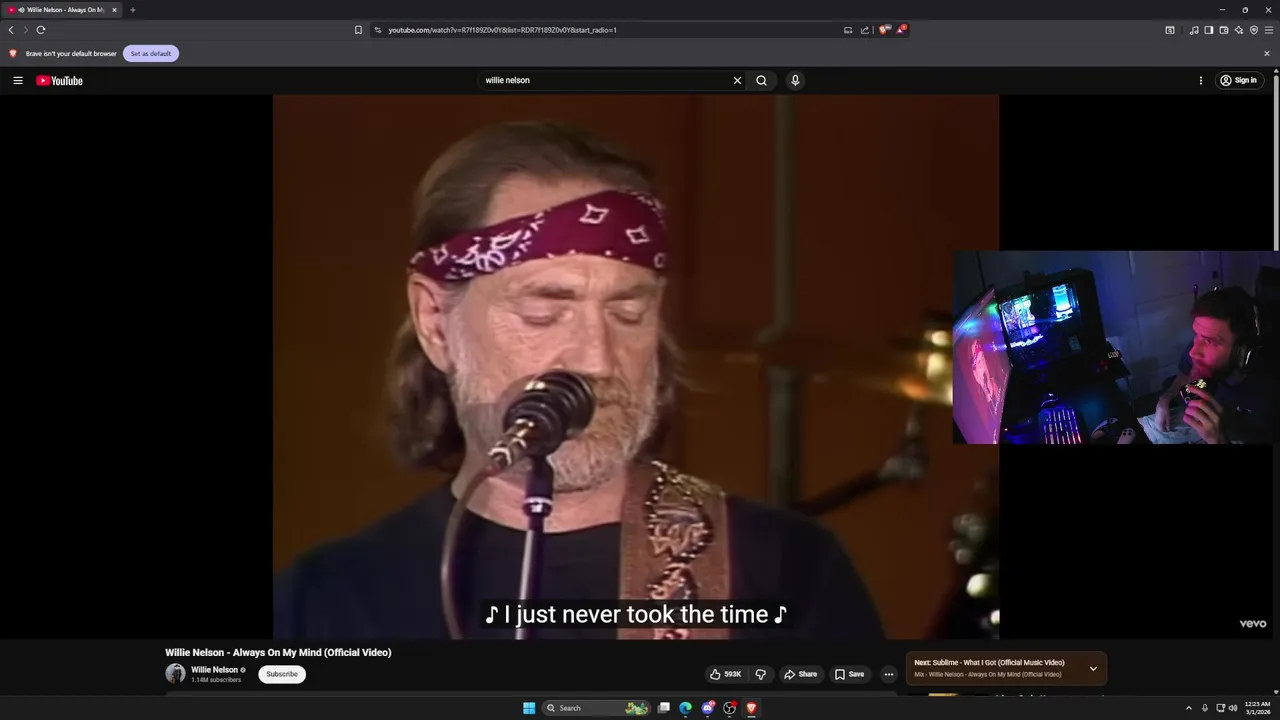Set Brave as default browser

click(x=151, y=53)
